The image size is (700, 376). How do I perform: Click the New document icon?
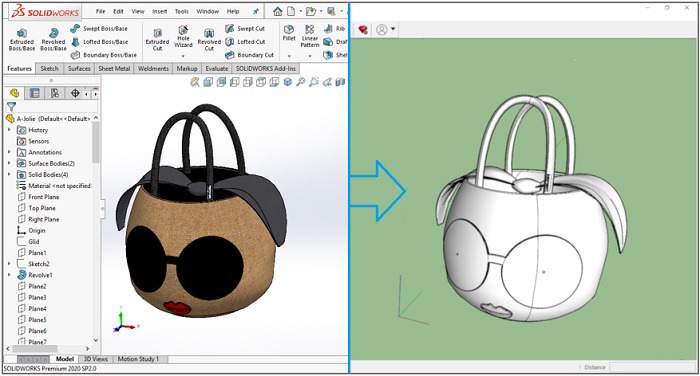click(290, 11)
